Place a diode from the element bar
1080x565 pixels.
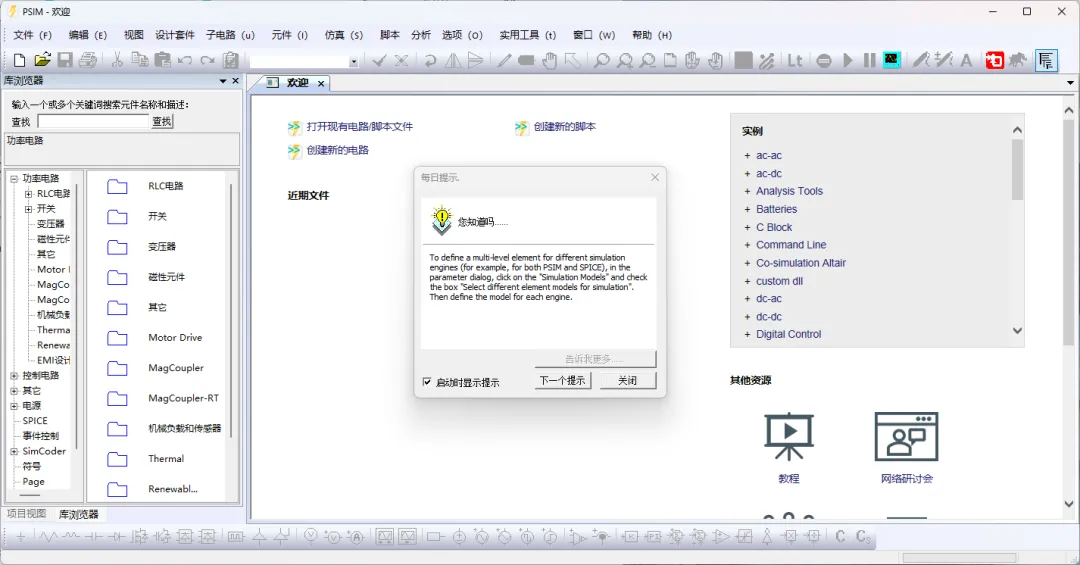click(x=116, y=536)
